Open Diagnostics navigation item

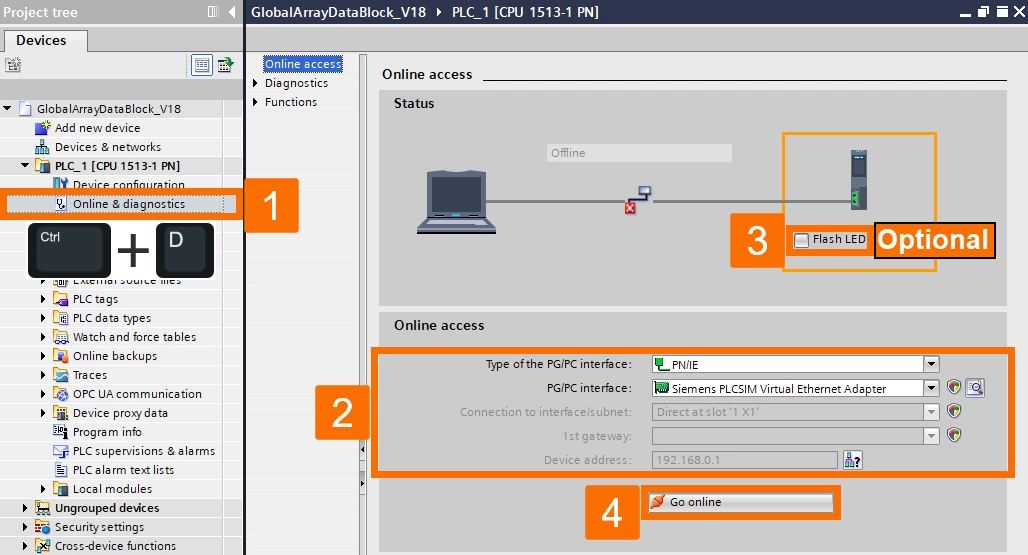[296, 83]
